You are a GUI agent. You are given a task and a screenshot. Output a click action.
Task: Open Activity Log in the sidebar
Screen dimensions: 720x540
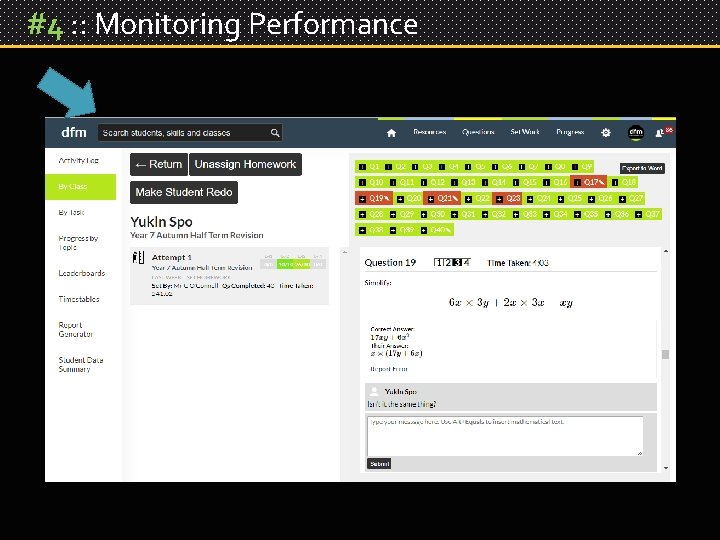point(79,160)
